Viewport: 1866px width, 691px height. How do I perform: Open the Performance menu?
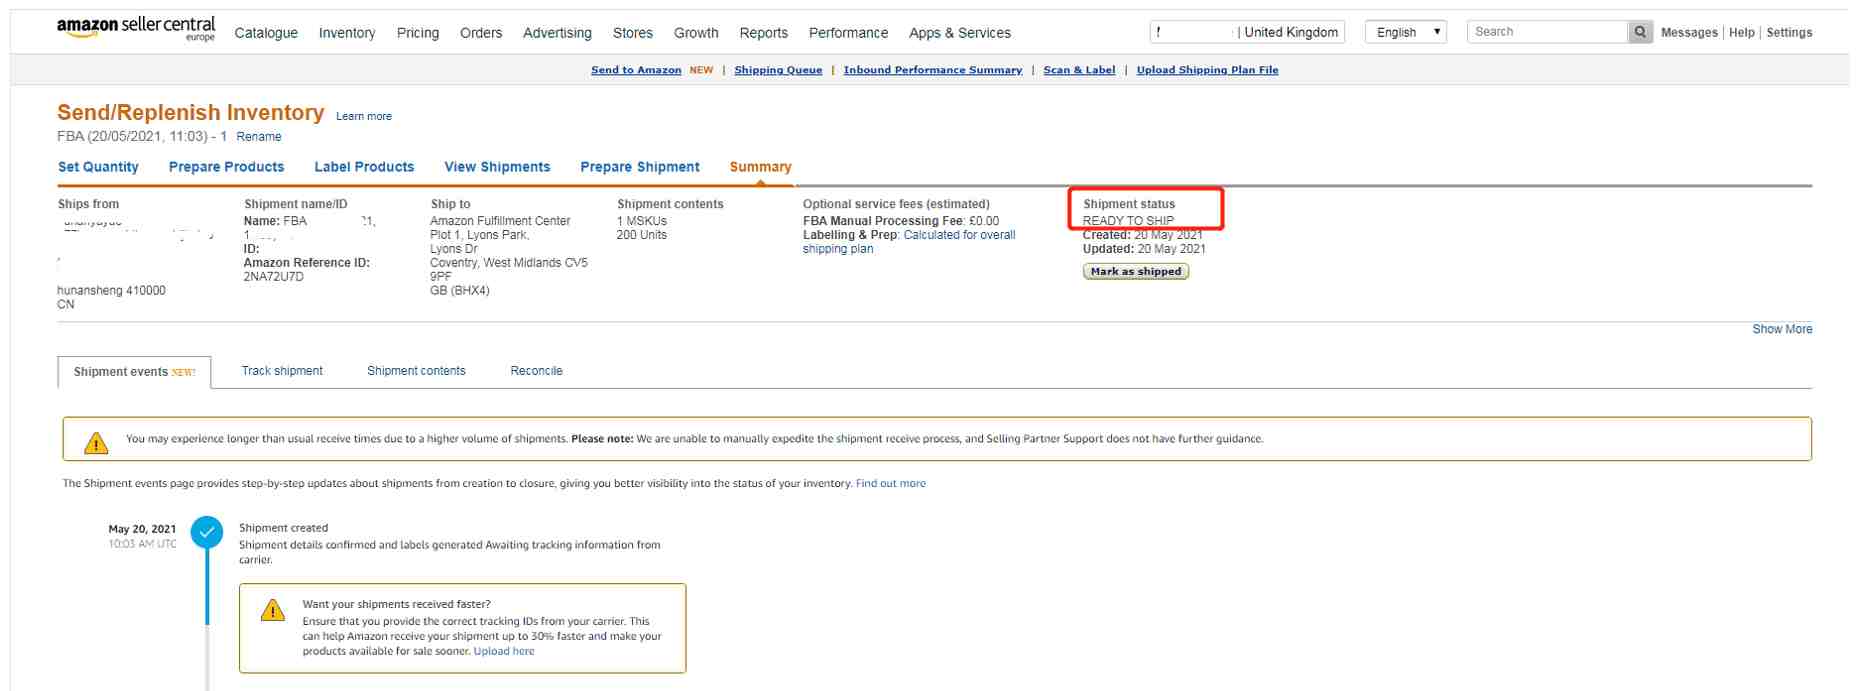[x=848, y=33]
